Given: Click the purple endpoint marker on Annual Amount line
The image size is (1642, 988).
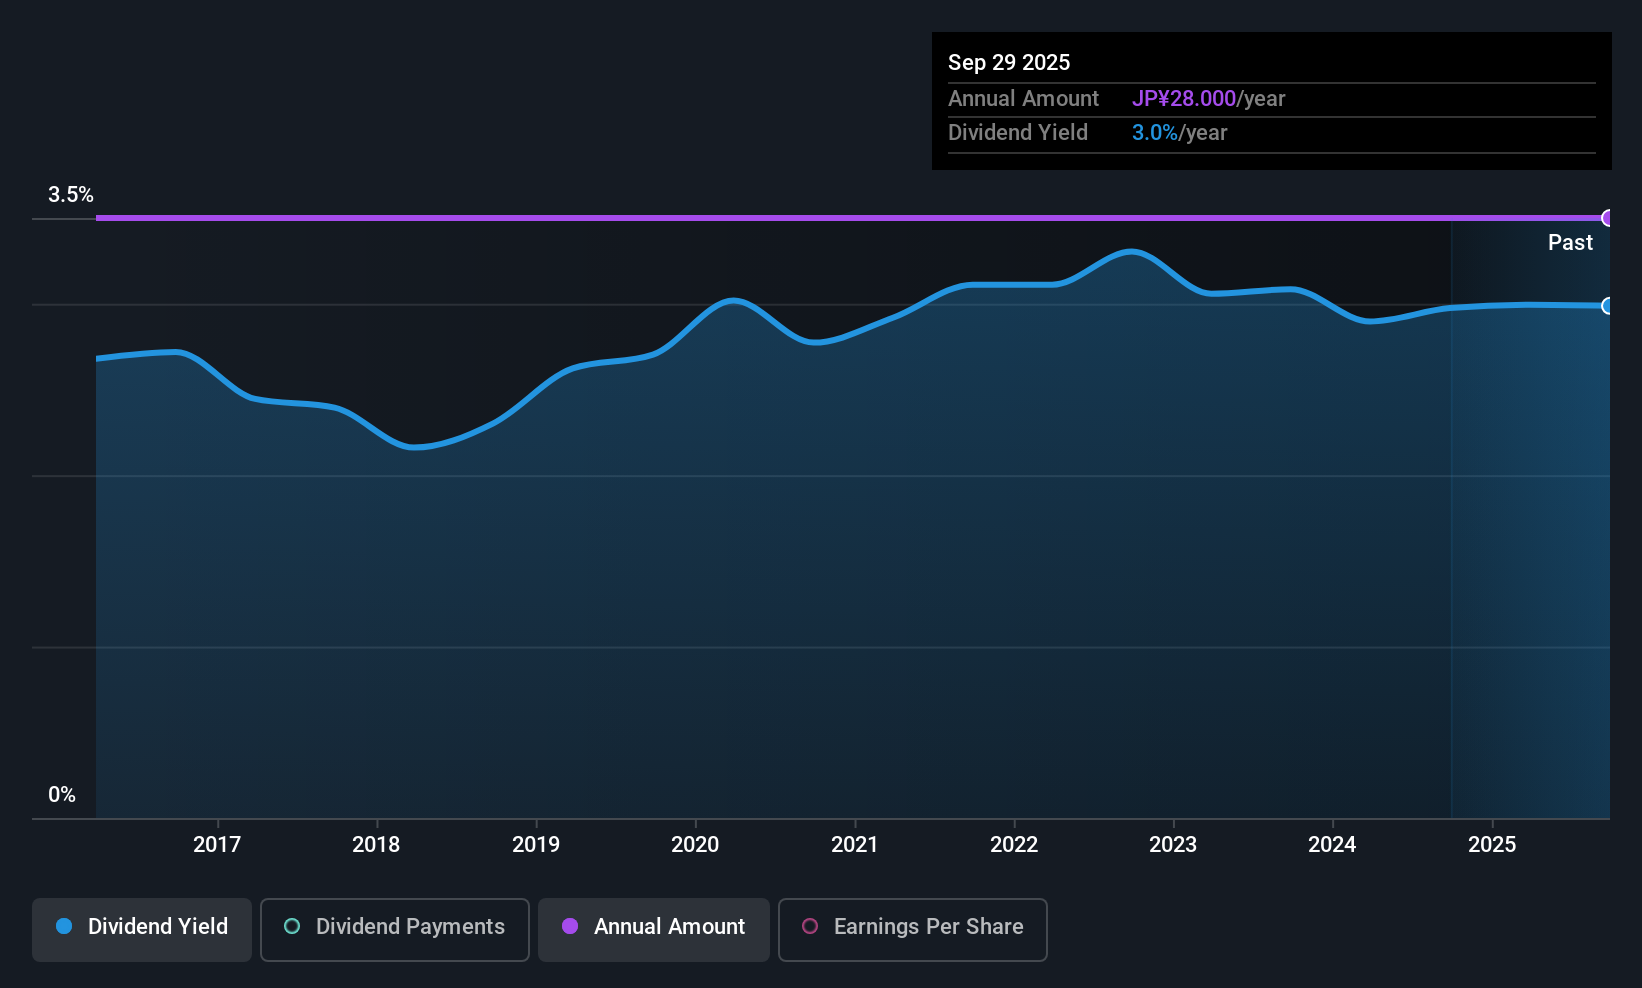Looking at the screenshot, I should [x=1607, y=218].
